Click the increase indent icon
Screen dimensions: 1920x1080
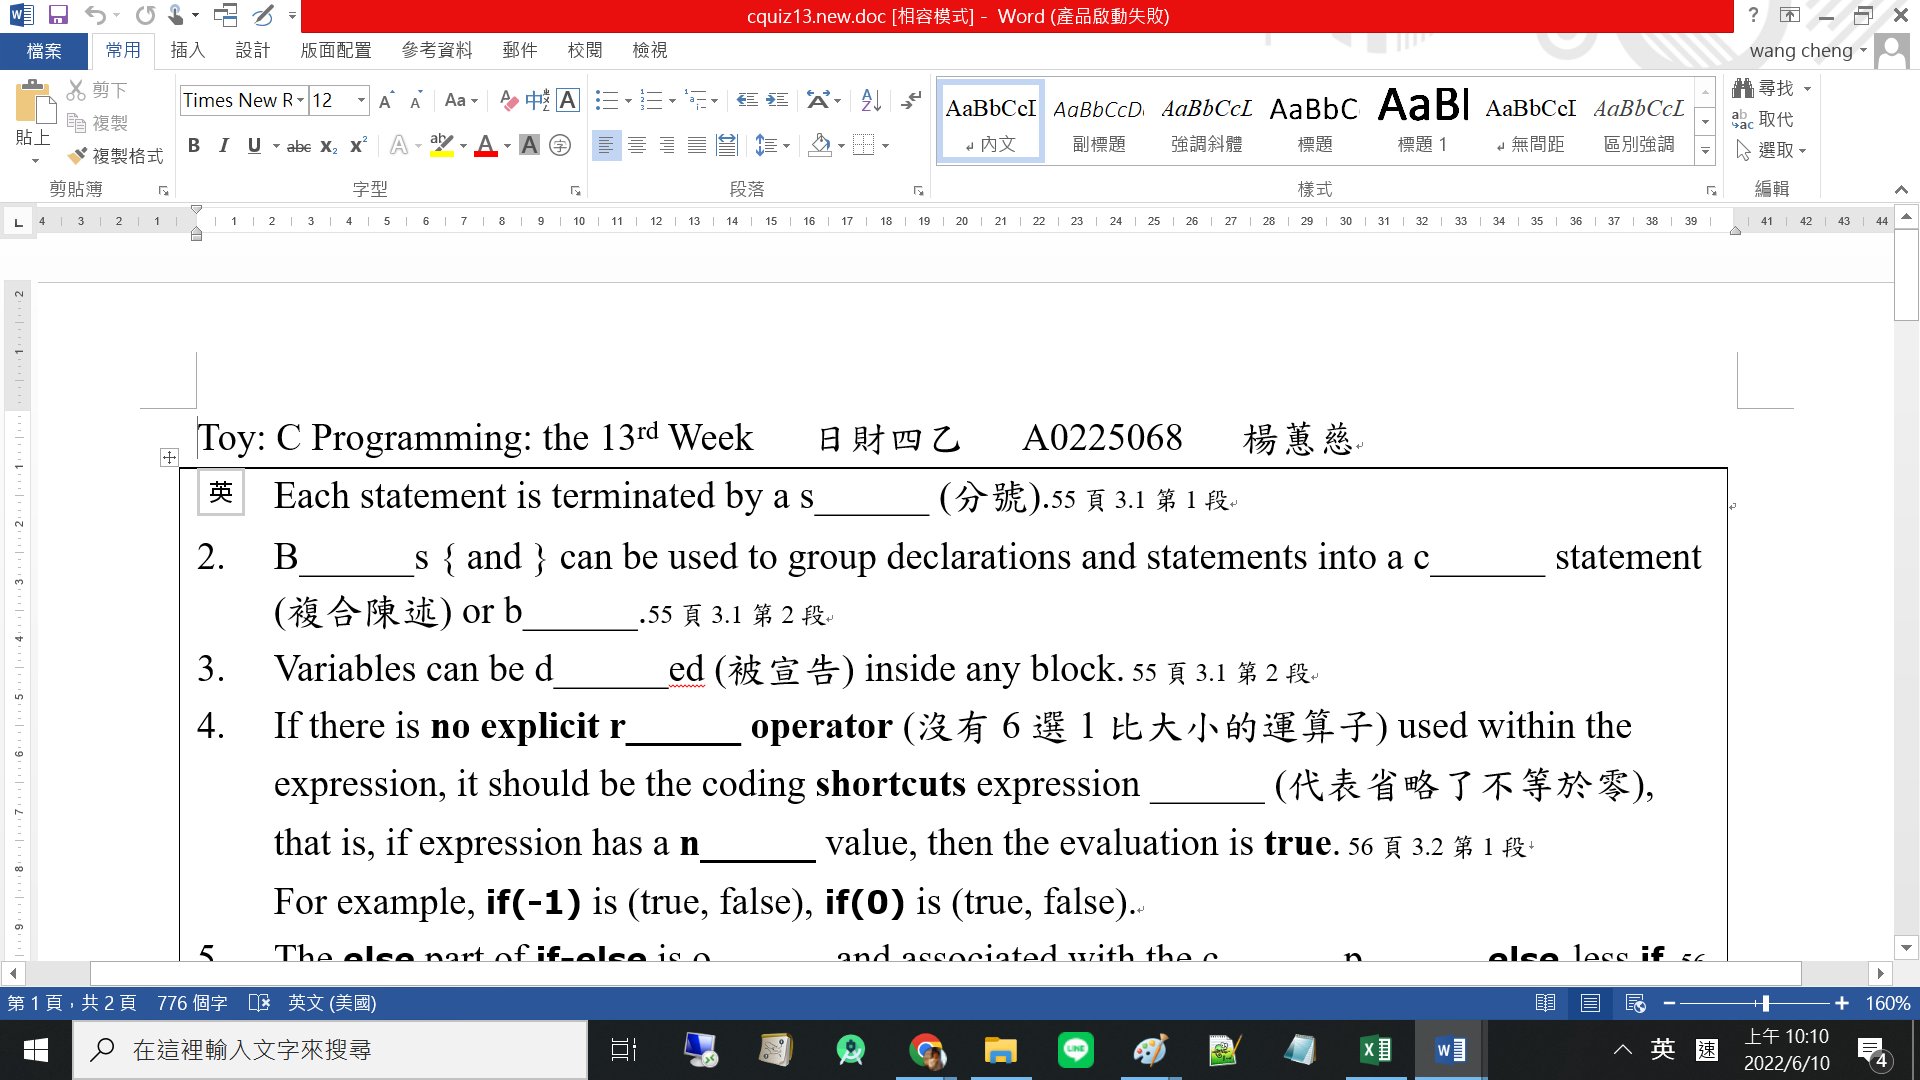tap(777, 100)
